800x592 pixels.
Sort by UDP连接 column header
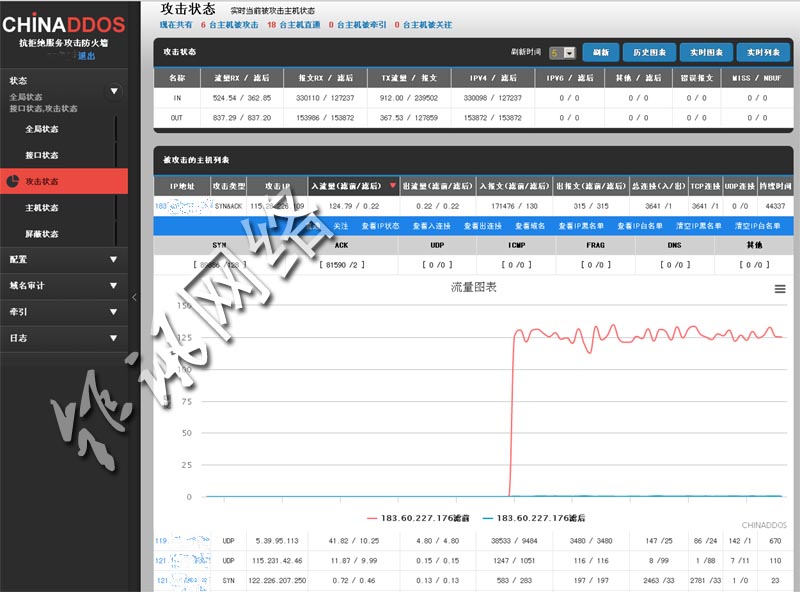[739, 186]
